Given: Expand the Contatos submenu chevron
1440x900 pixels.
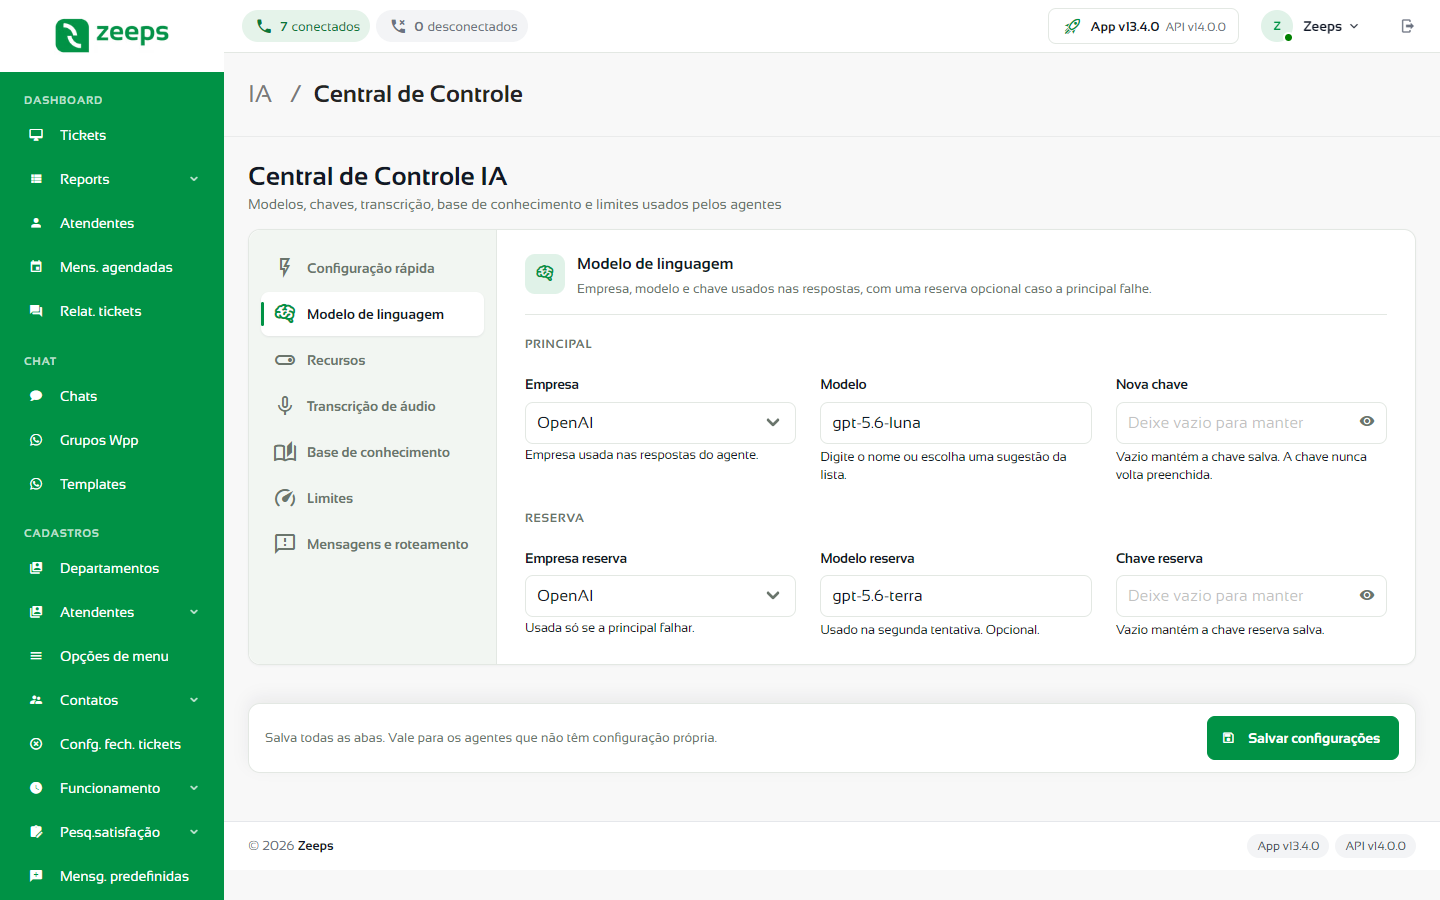Looking at the screenshot, I should (x=194, y=700).
